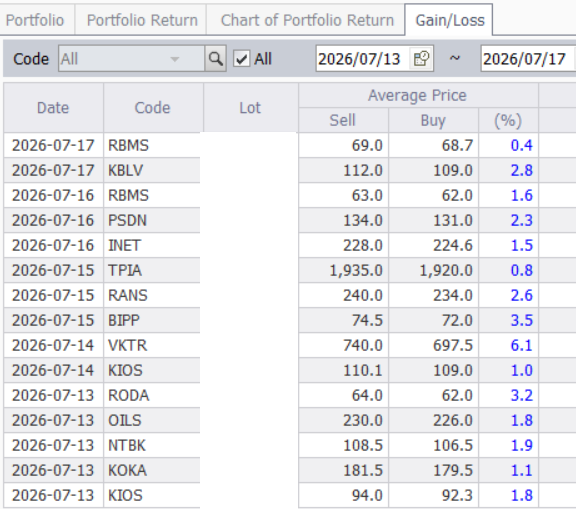Sort by the Date column header
The image size is (580, 509).
53,108
